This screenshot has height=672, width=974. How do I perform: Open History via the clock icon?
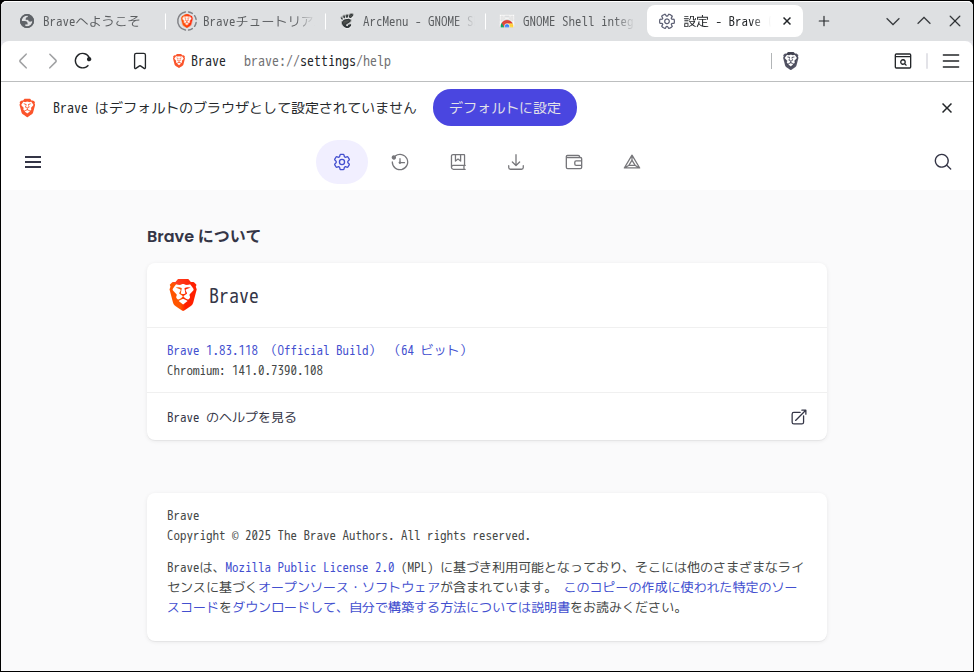(400, 162)
